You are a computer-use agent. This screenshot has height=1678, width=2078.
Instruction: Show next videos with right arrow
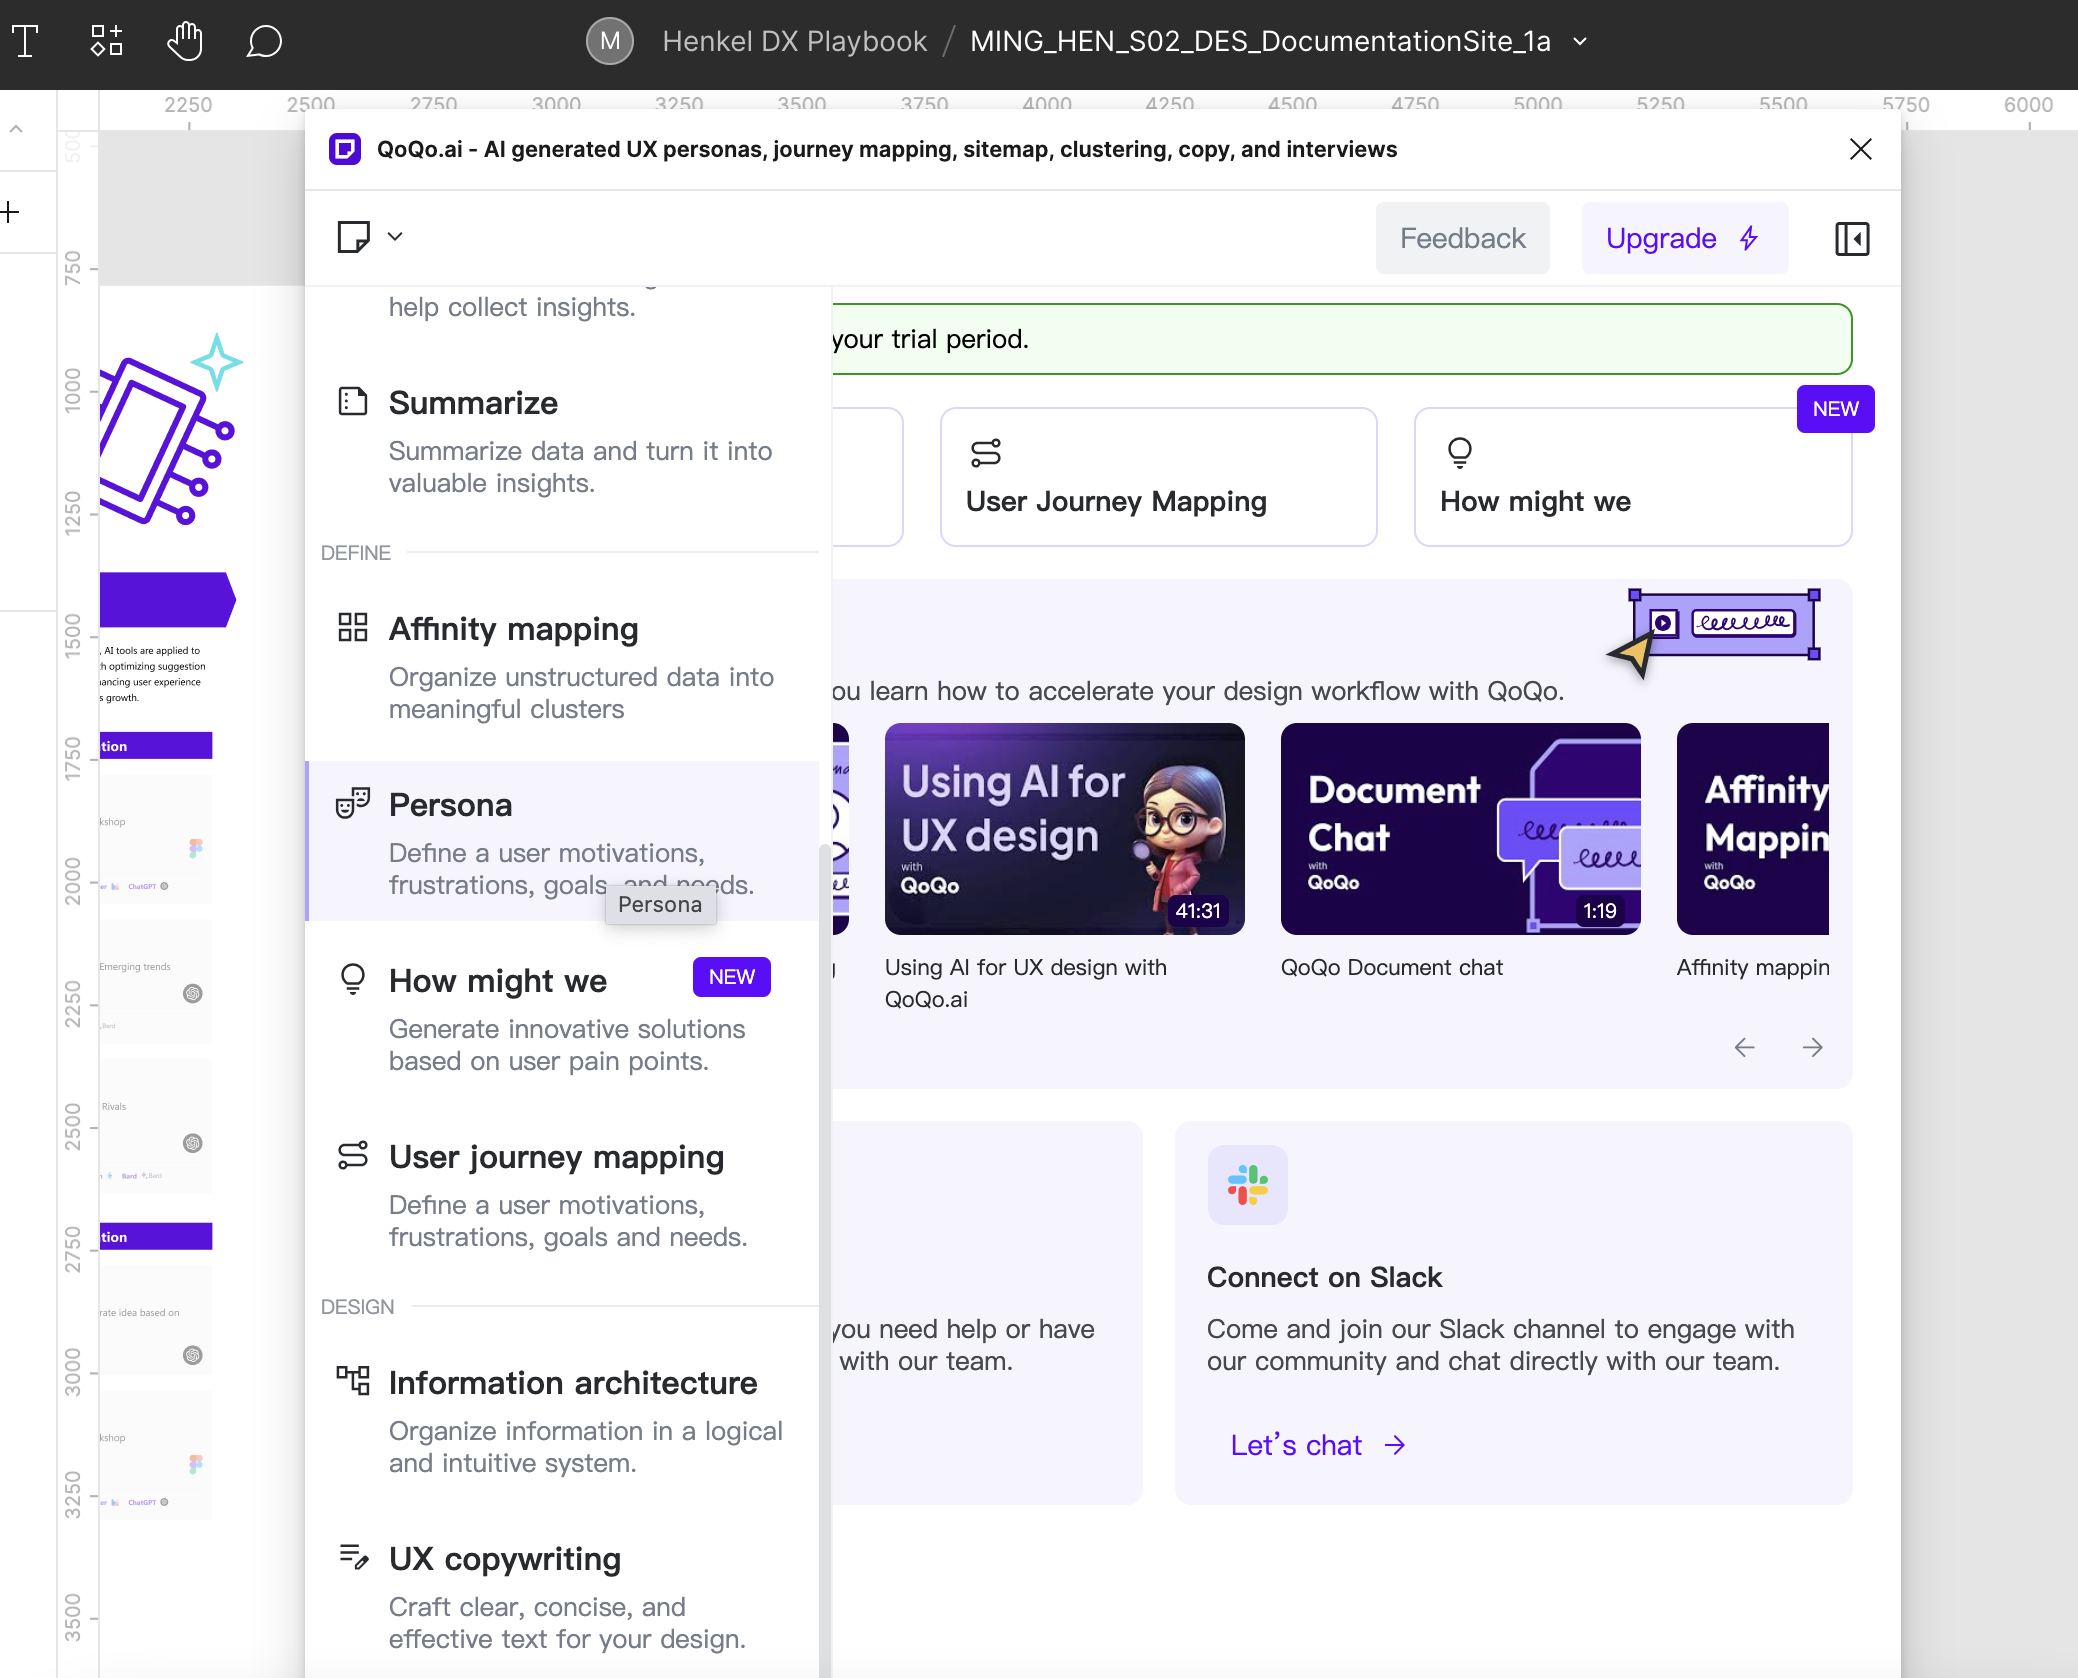(1812, 1047)
